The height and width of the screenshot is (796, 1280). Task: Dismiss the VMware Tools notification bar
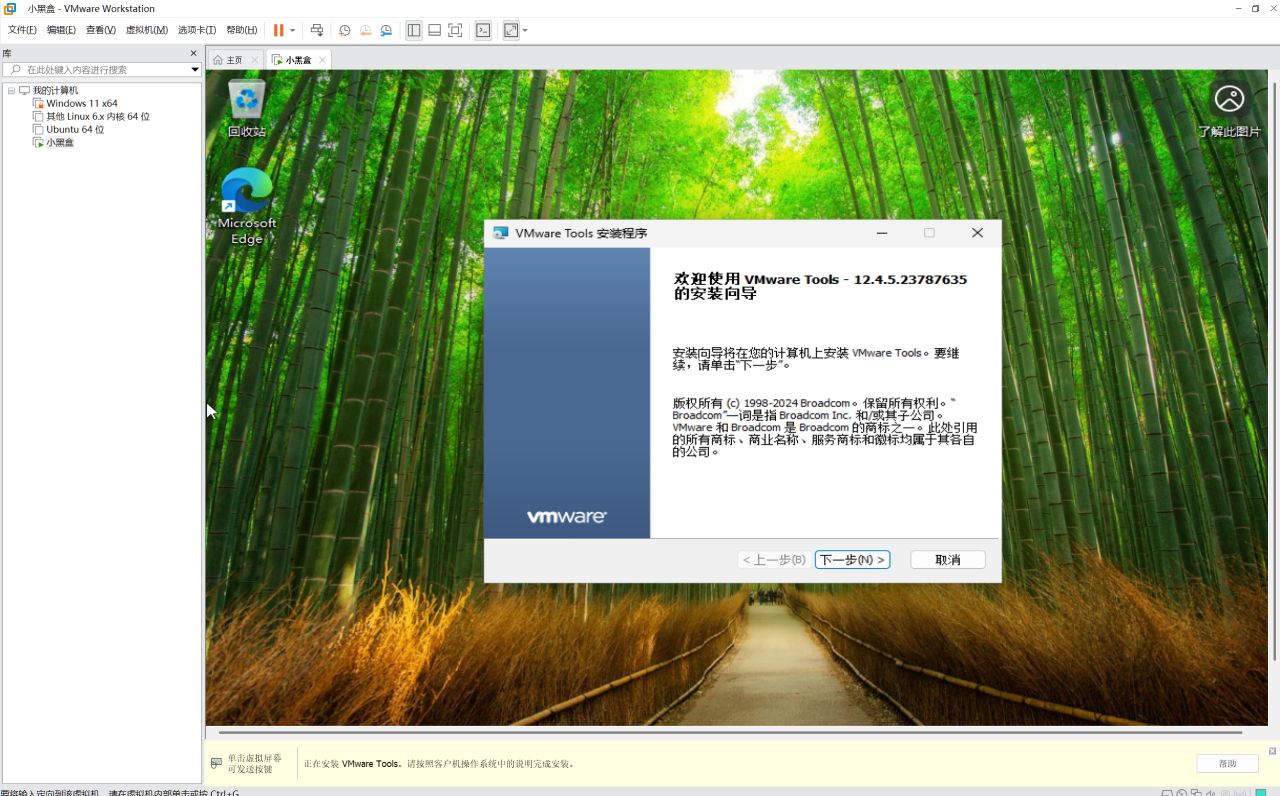pos(1273,750)
